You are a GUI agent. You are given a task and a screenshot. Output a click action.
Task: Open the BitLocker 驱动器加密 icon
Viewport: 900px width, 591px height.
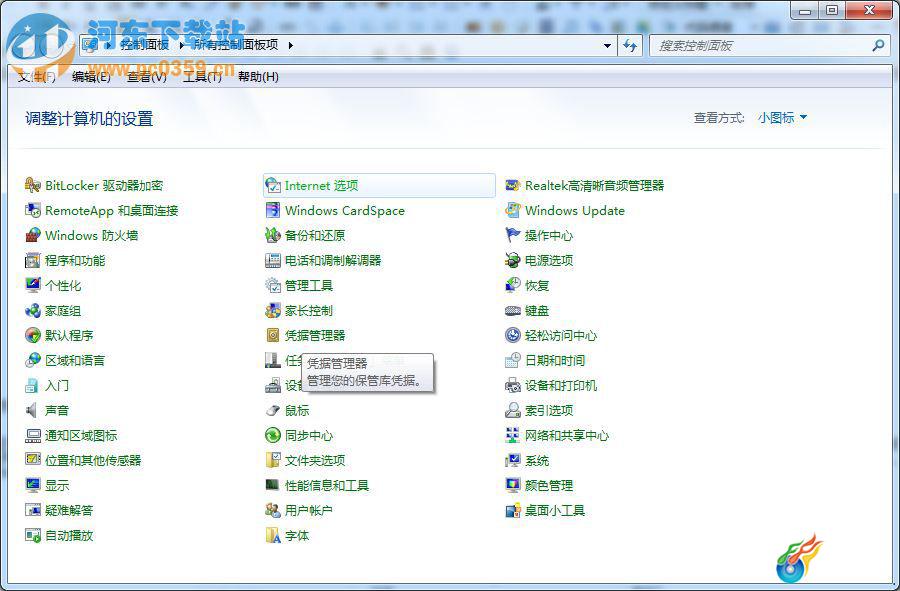click(x=33, y=185)
